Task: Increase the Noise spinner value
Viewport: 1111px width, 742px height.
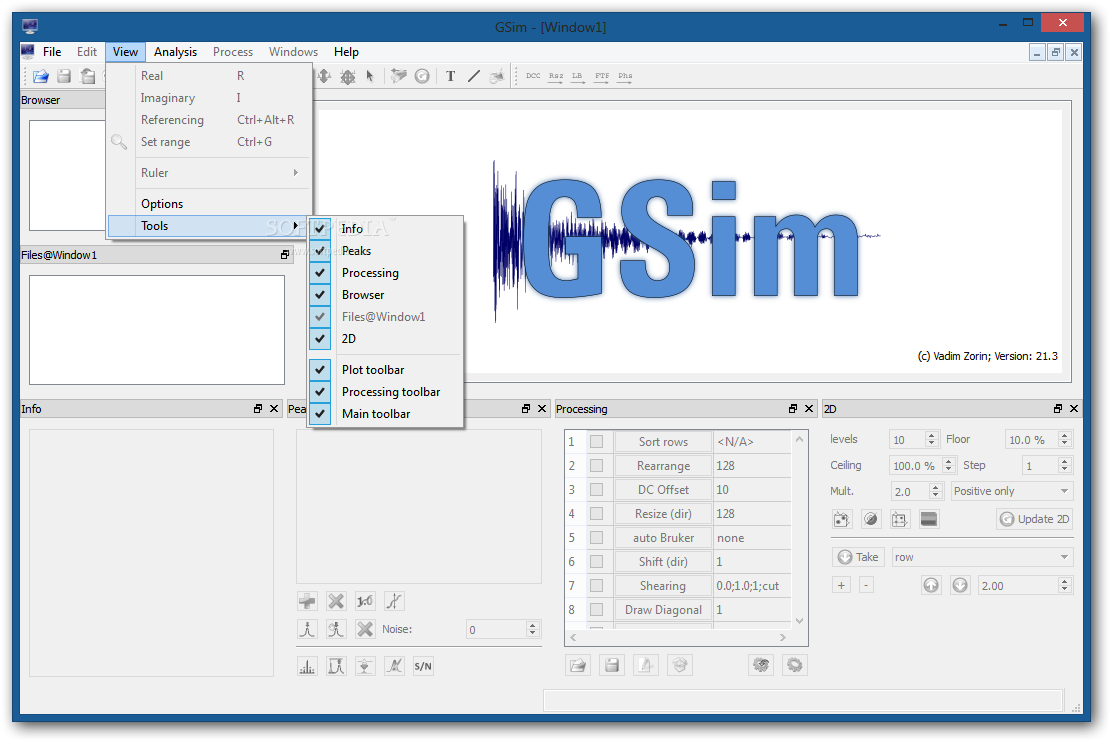Action: pyautogui.click(x=533, y=625)
